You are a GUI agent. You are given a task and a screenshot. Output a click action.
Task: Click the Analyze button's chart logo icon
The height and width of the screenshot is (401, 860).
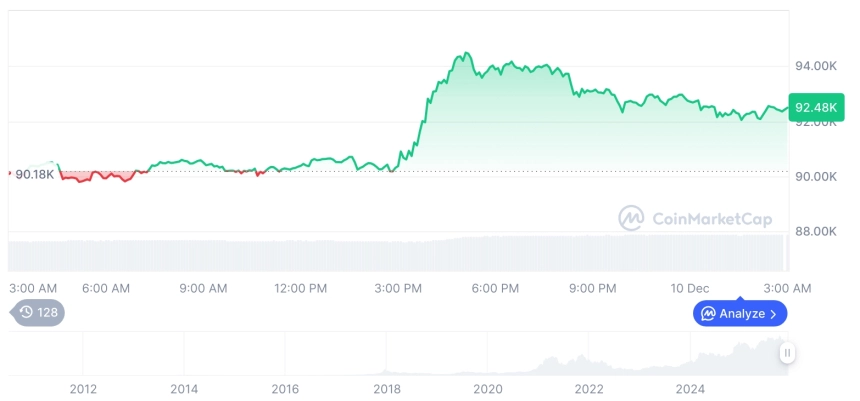click(x=708, y=314)
